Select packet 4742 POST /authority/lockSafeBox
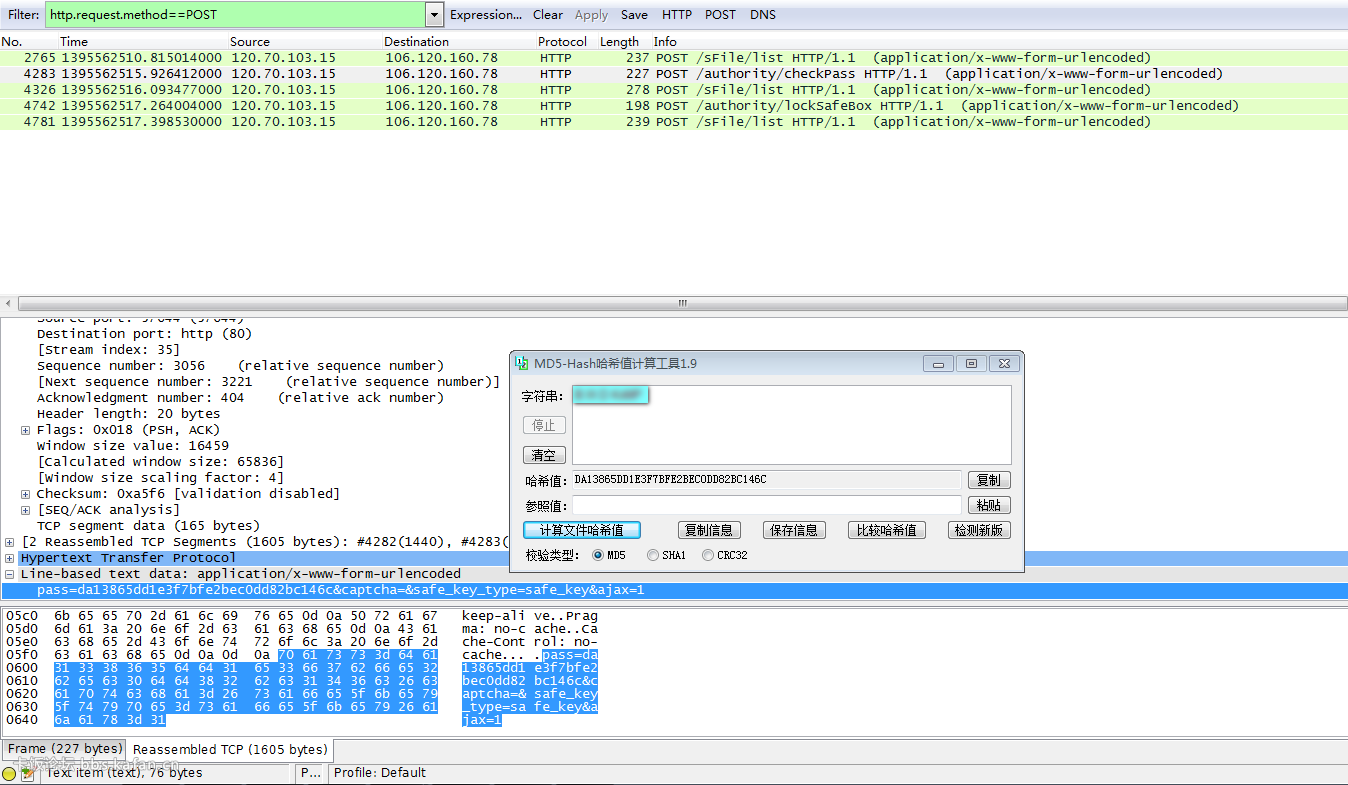 tap(674, 106)
